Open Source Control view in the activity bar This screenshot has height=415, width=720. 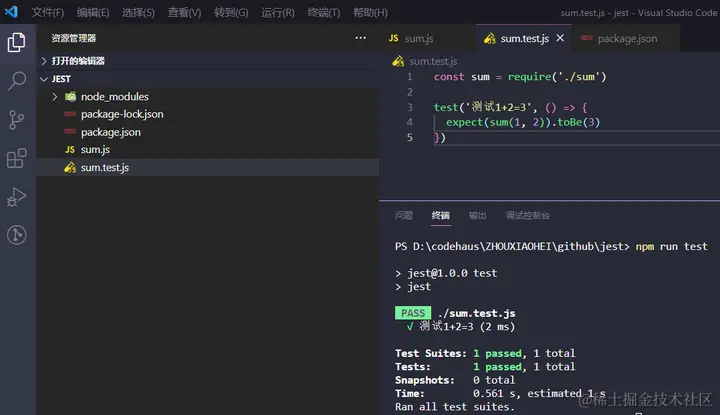(17, 120)
